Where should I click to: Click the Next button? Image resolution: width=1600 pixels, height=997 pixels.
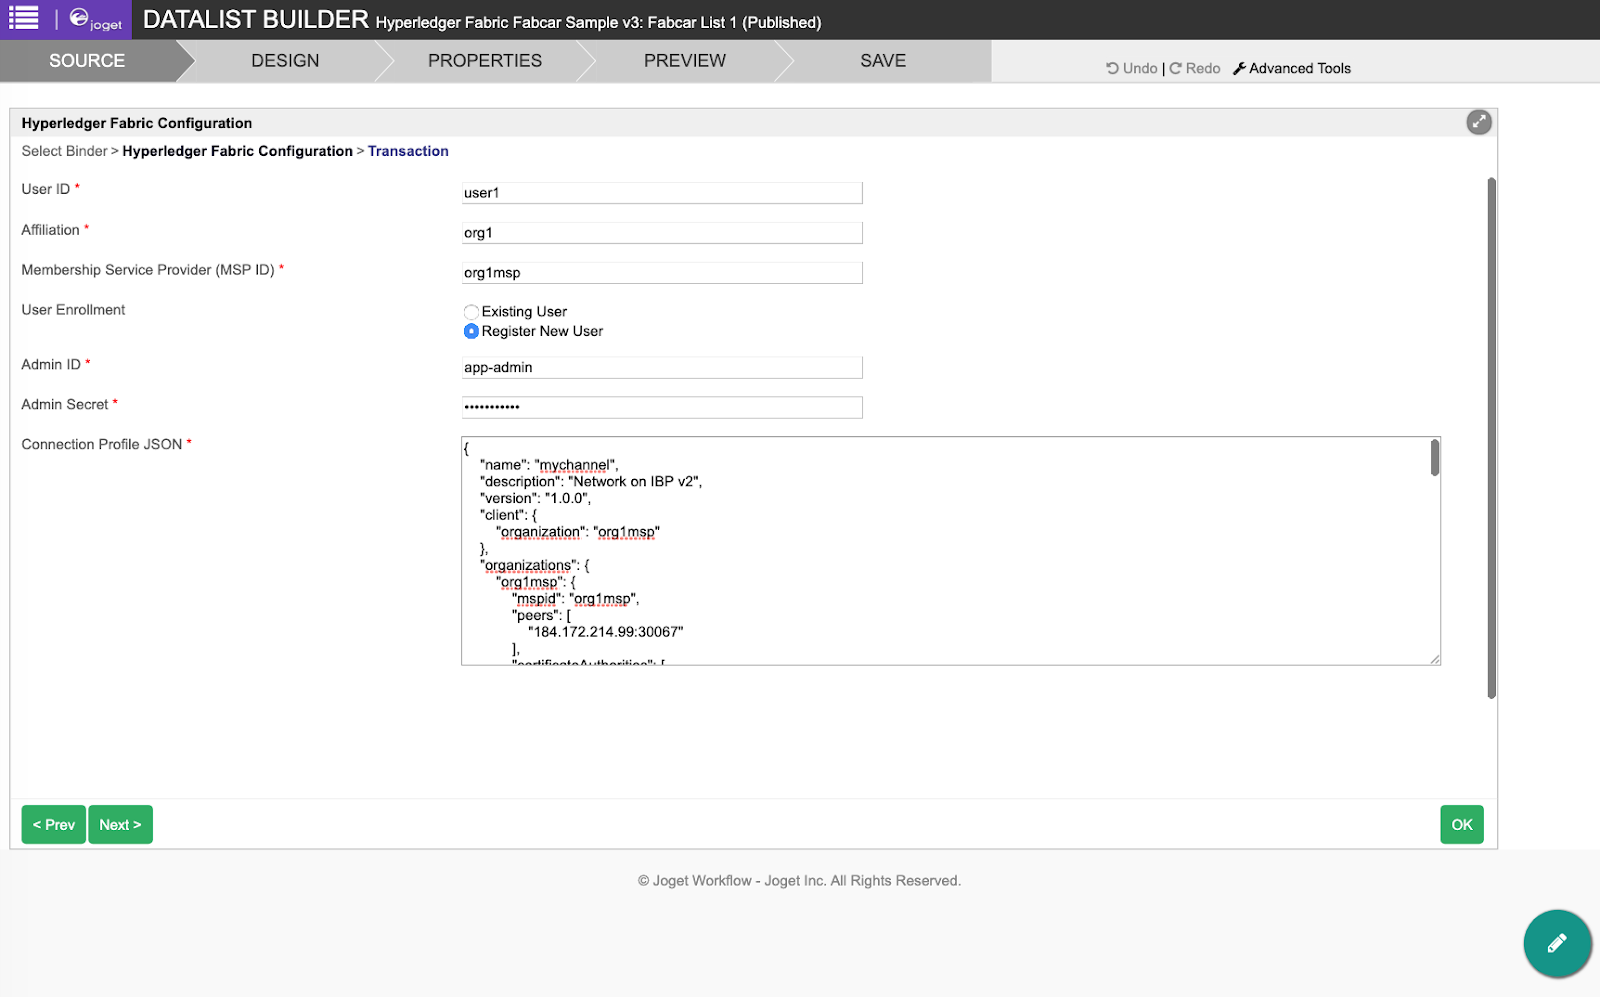(x=120, y=825)
